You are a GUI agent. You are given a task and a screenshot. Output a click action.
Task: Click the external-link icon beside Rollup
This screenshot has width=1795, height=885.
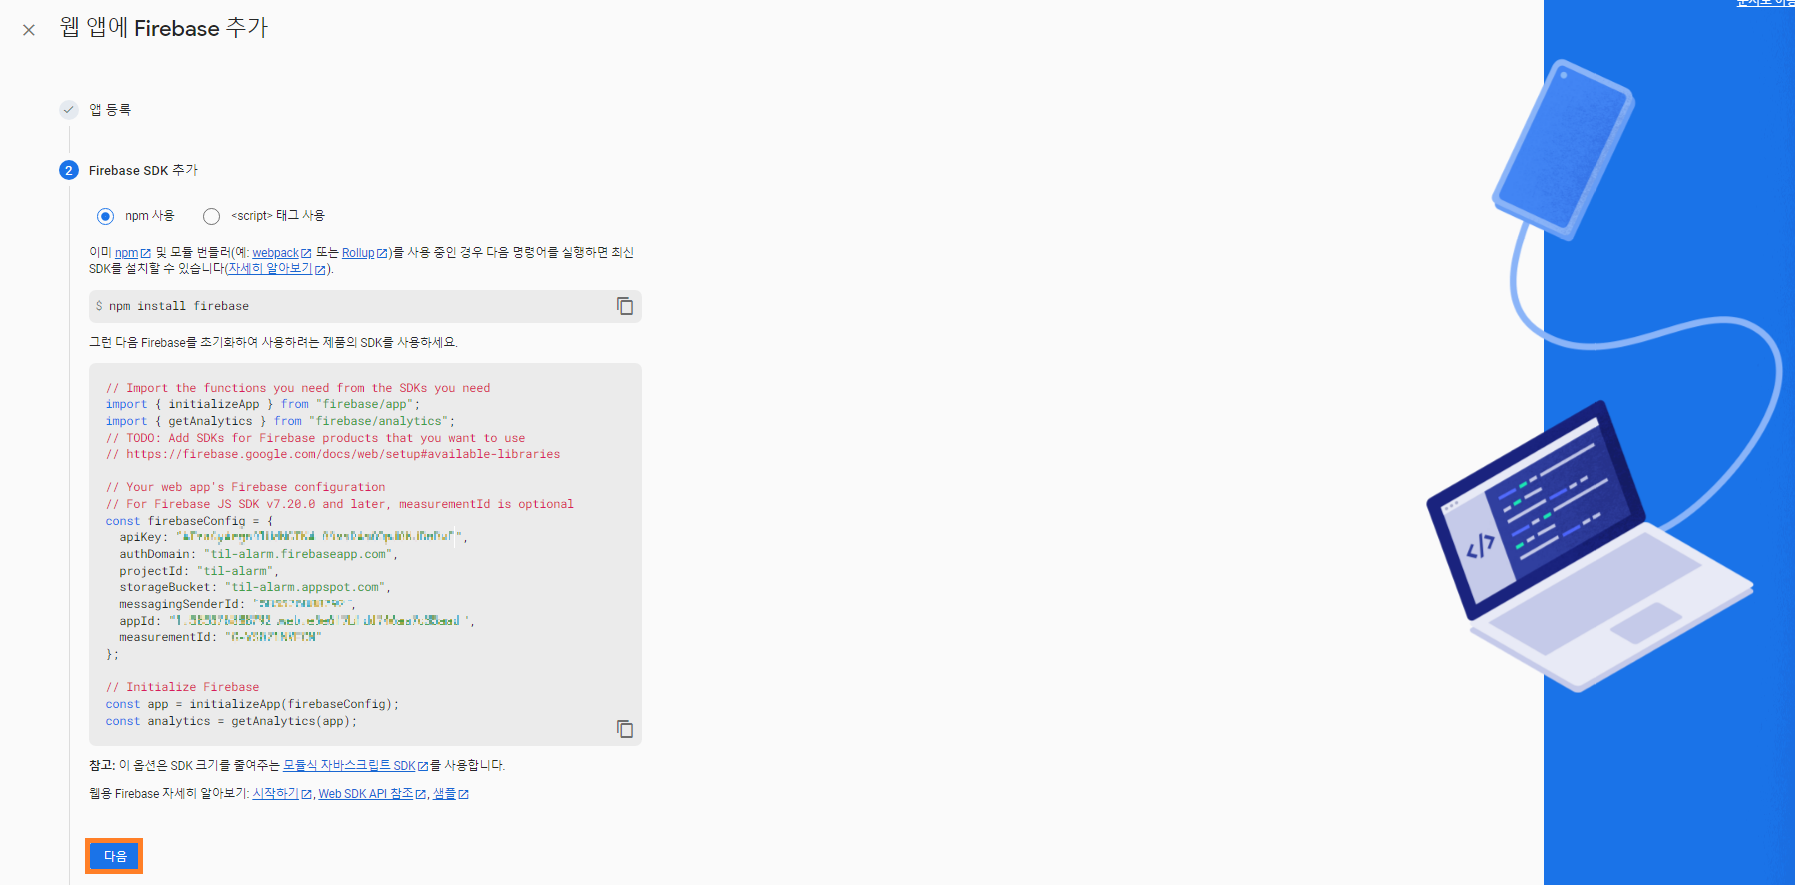[382, 254]
